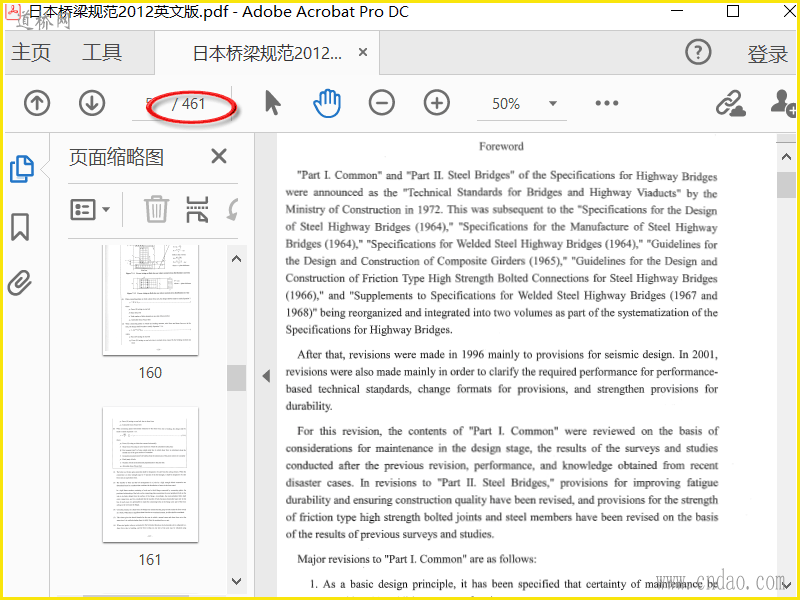This screenshot has height=600, width=800.
Task: Go to next page with down arrow icon
Action: coord(92,103)
